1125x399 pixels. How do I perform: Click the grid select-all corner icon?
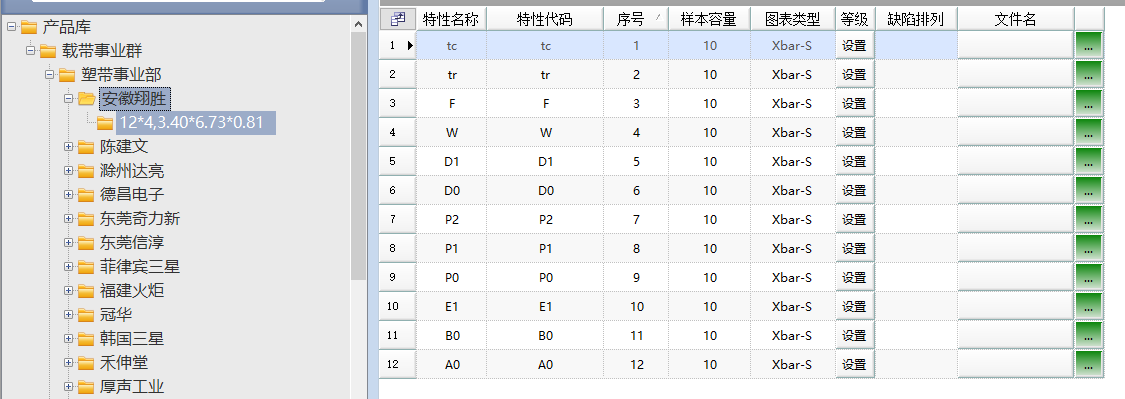(x=397, y=19)
